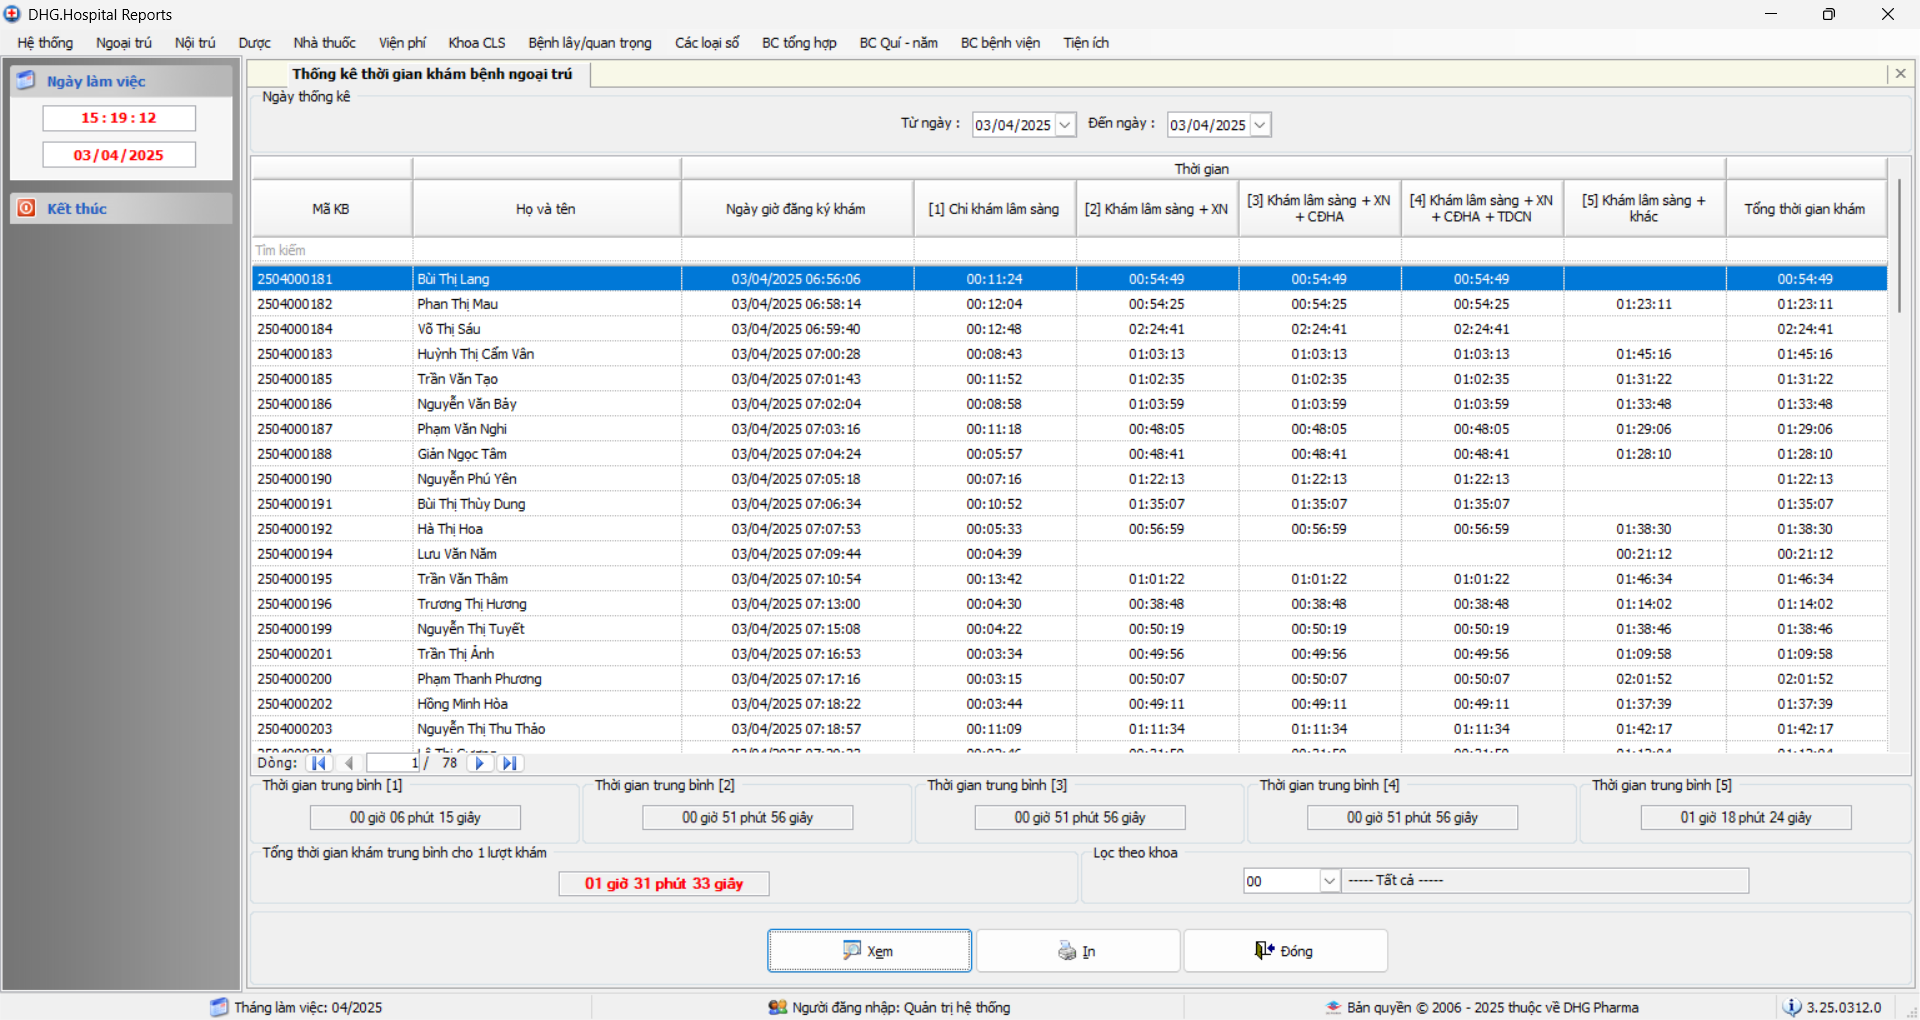Click the Tổng thời gian khám column header
Viewport: 1920px width, 1020px height.
pos(1806,209)
